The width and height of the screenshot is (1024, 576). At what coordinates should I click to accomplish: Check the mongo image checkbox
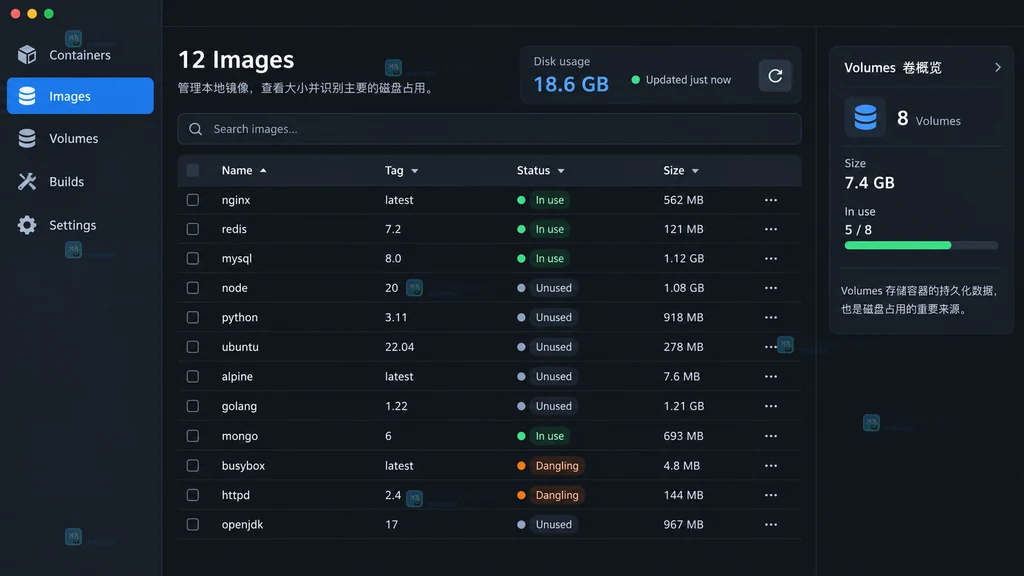[193, 436]
